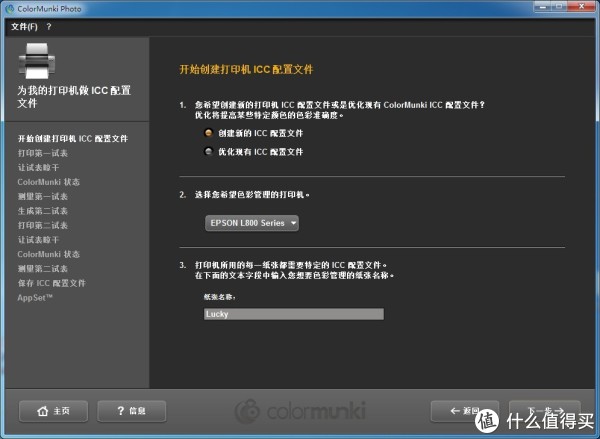Select sidebar step 开始创建打印机 ICC 配置文件
The height and width of the screenshot is (439, 600).
pyautogui.click(x=73, y=139)
